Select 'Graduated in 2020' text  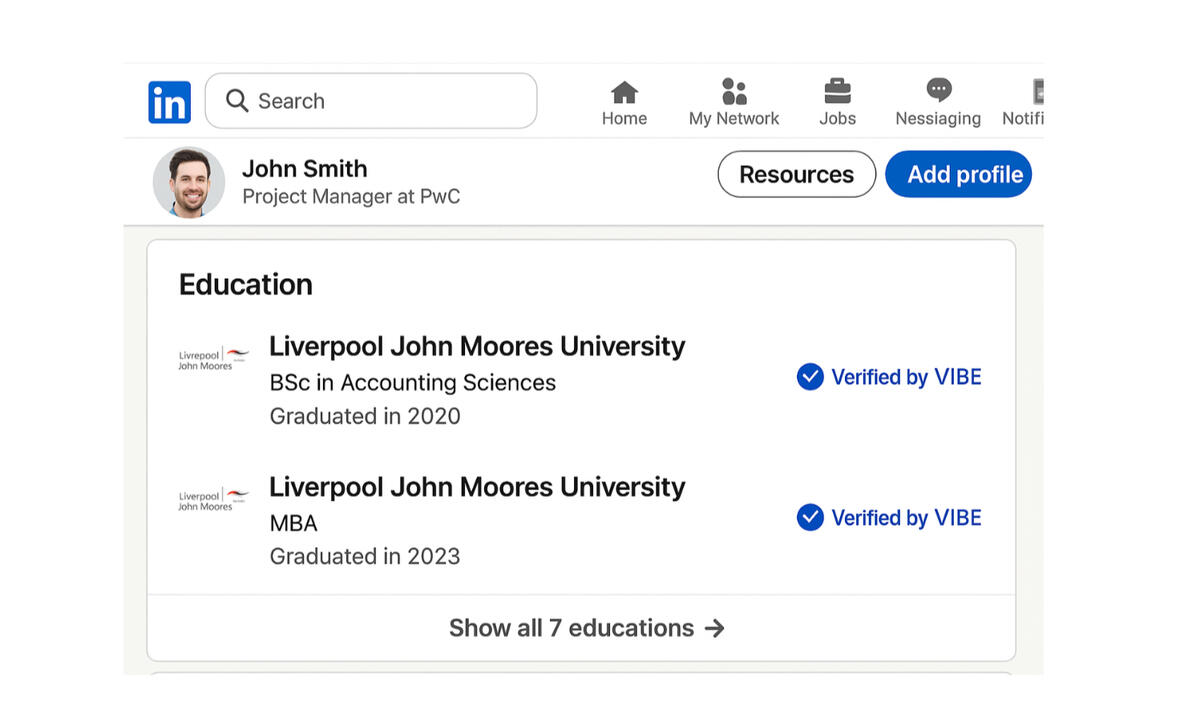[x=365, y=416]
